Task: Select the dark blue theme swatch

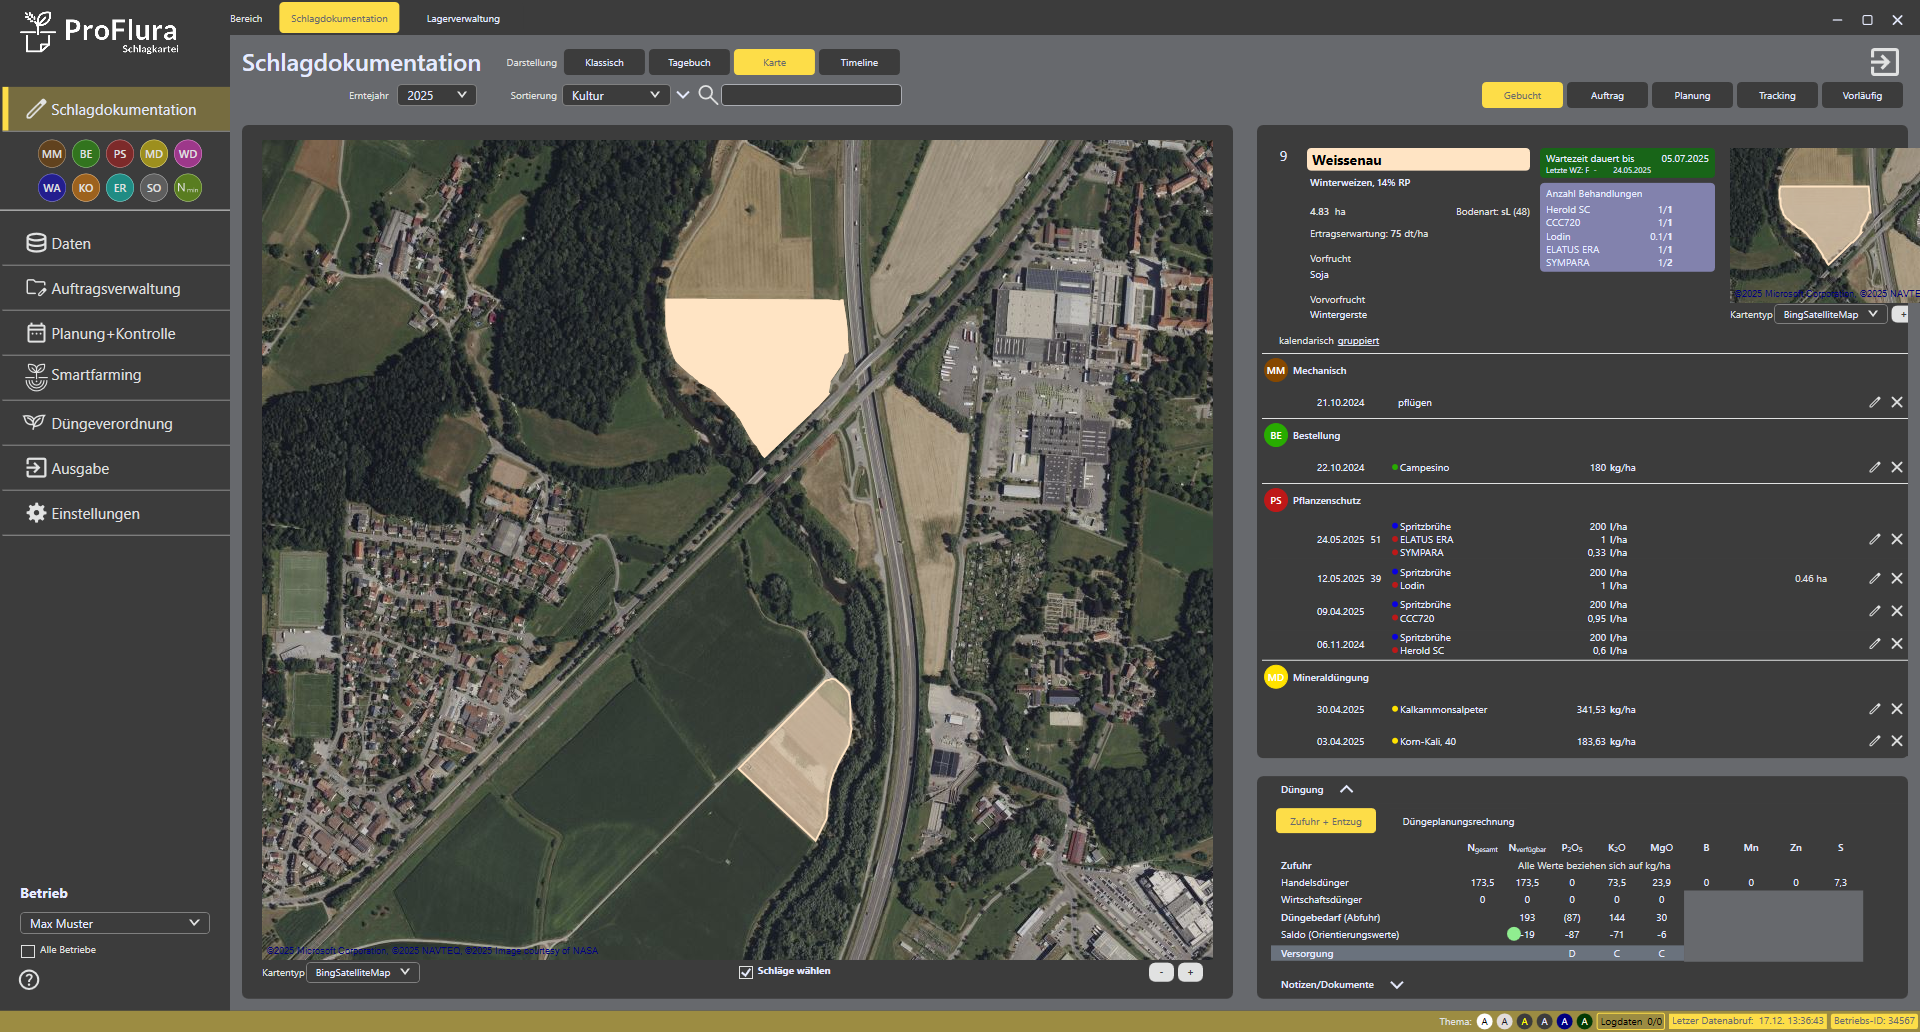Action: (x=1564, y=1021)
